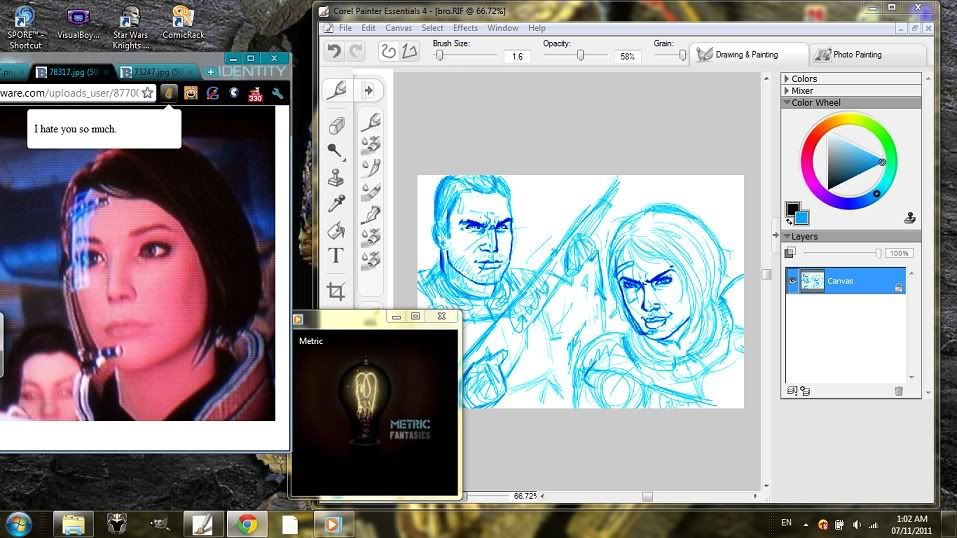Activate the Rubber Stamp cloner tool

336,178
